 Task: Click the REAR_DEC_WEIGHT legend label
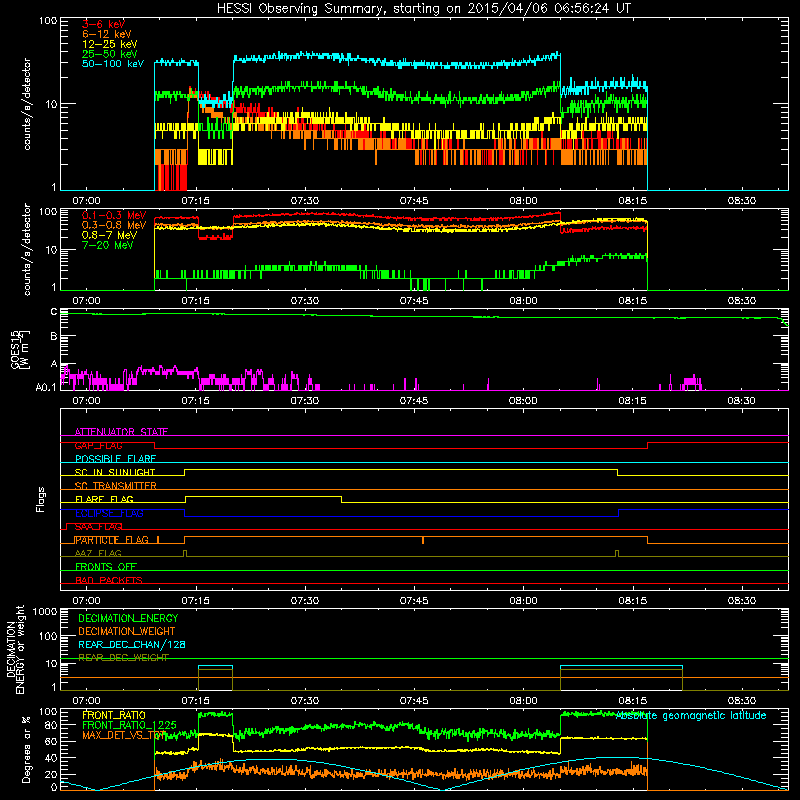click(123, 658)
